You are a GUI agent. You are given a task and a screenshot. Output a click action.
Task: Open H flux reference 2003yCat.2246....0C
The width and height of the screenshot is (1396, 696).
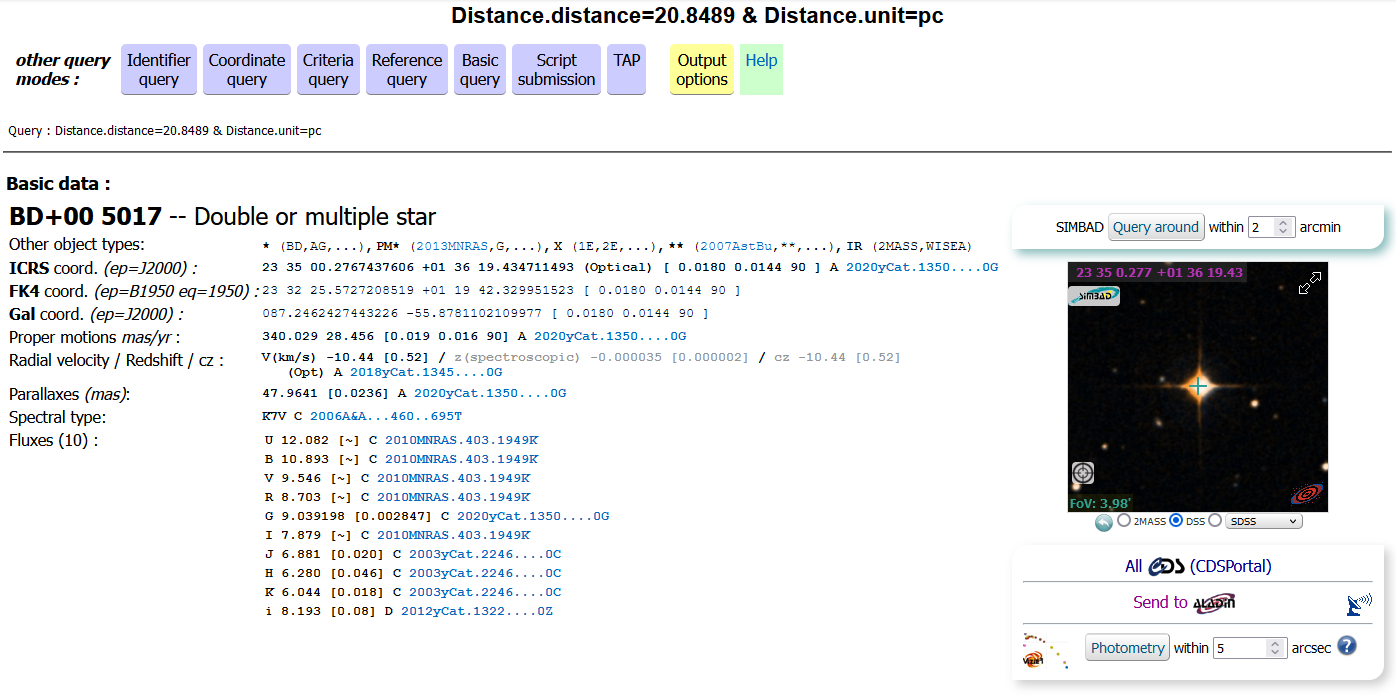tap(485, 573)
